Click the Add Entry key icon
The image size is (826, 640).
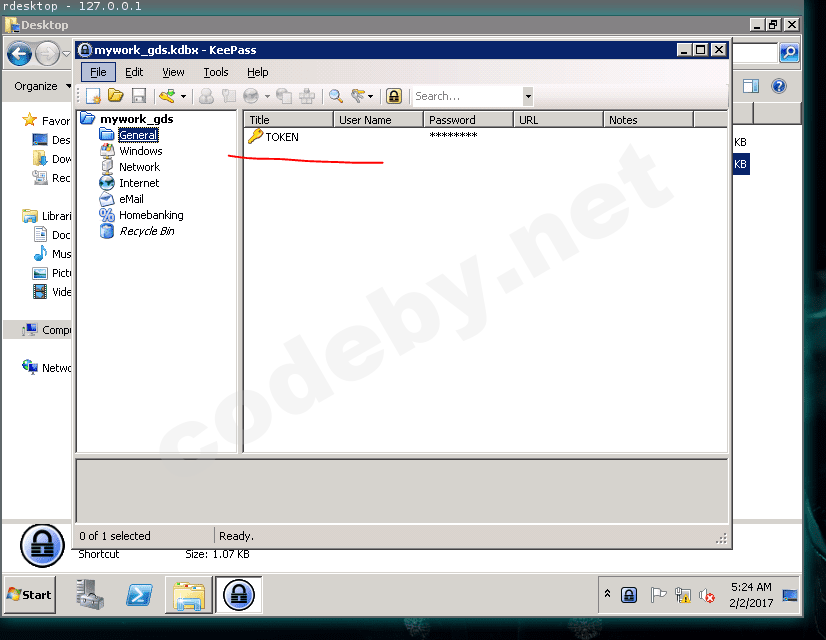(168, 96)
